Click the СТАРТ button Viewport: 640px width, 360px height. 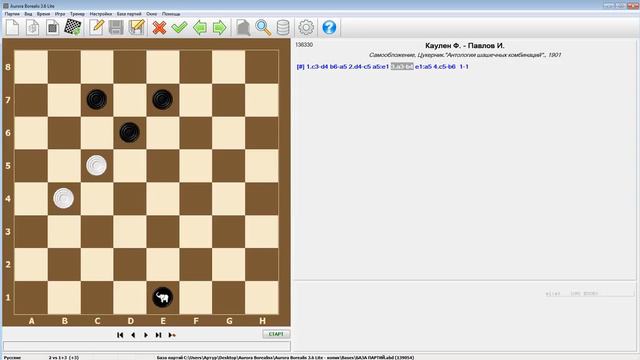tap(276, 334)
